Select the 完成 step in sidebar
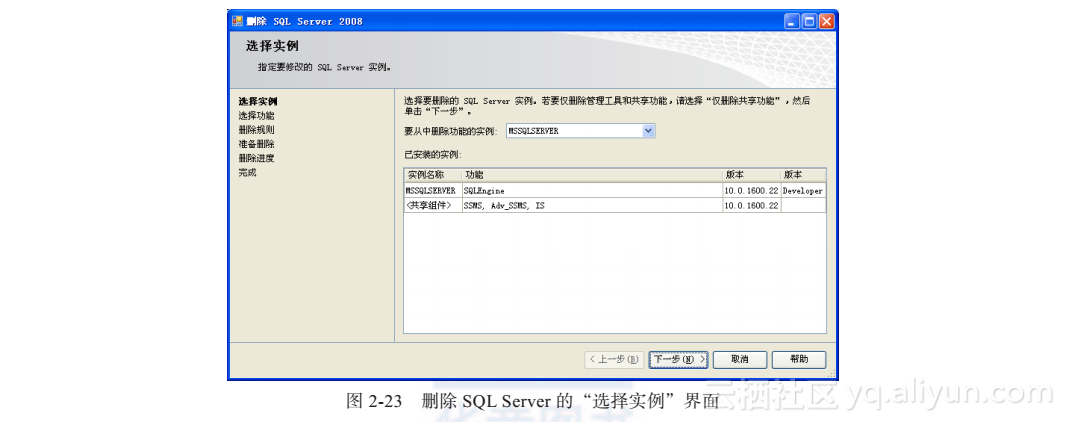The height and width of the screenshot is (422, 1065). [x=247, y=173]
